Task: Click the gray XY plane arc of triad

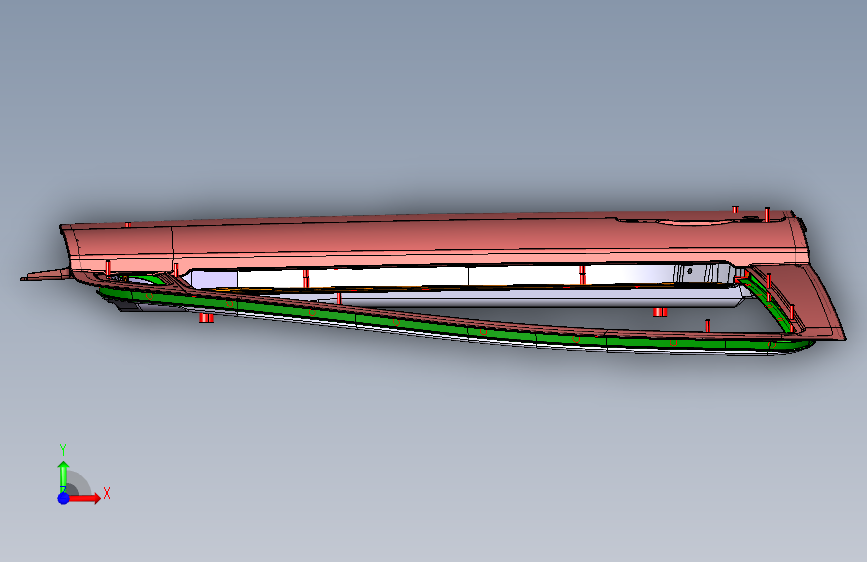Action: [79, 484]
